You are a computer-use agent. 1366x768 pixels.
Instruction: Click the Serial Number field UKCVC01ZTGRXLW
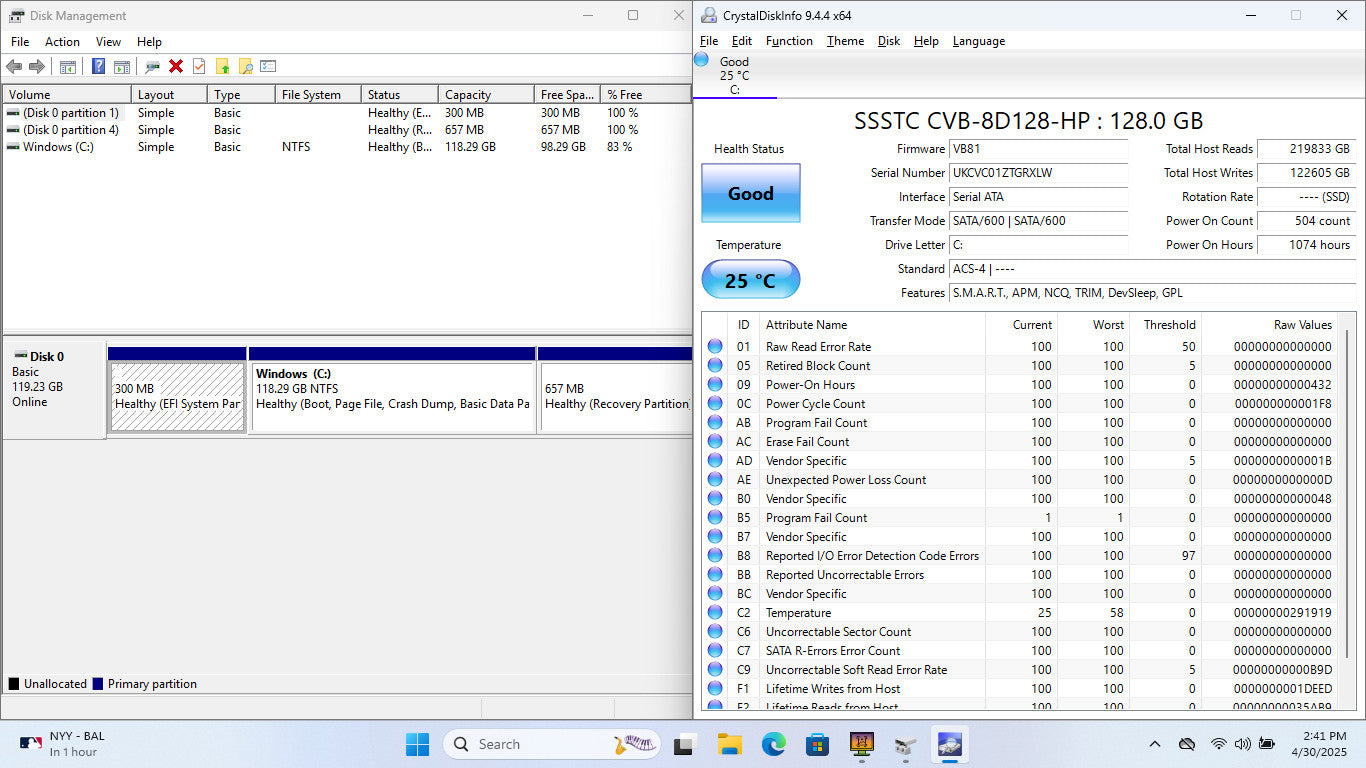pyautogui.click(x=1038, y=173)
